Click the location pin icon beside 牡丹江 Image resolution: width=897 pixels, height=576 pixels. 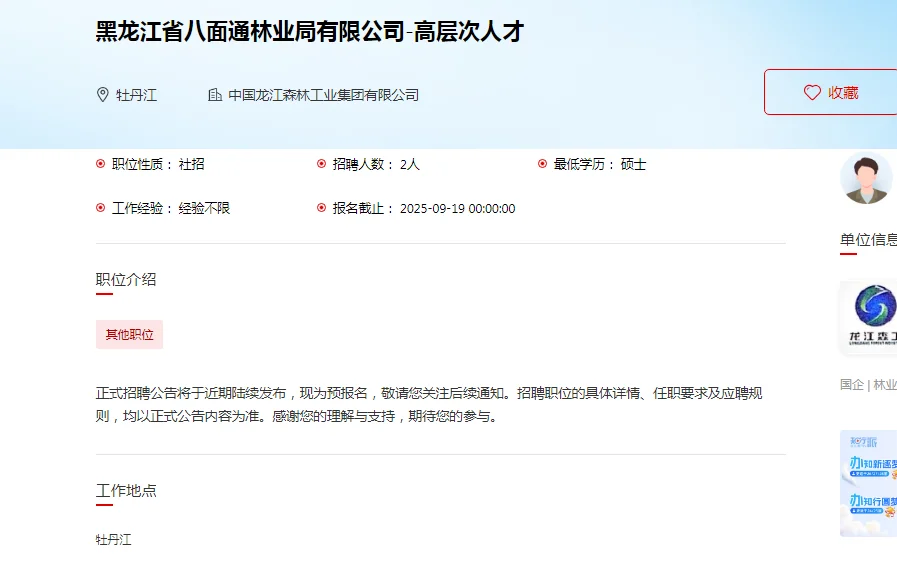tap(102, 94)
